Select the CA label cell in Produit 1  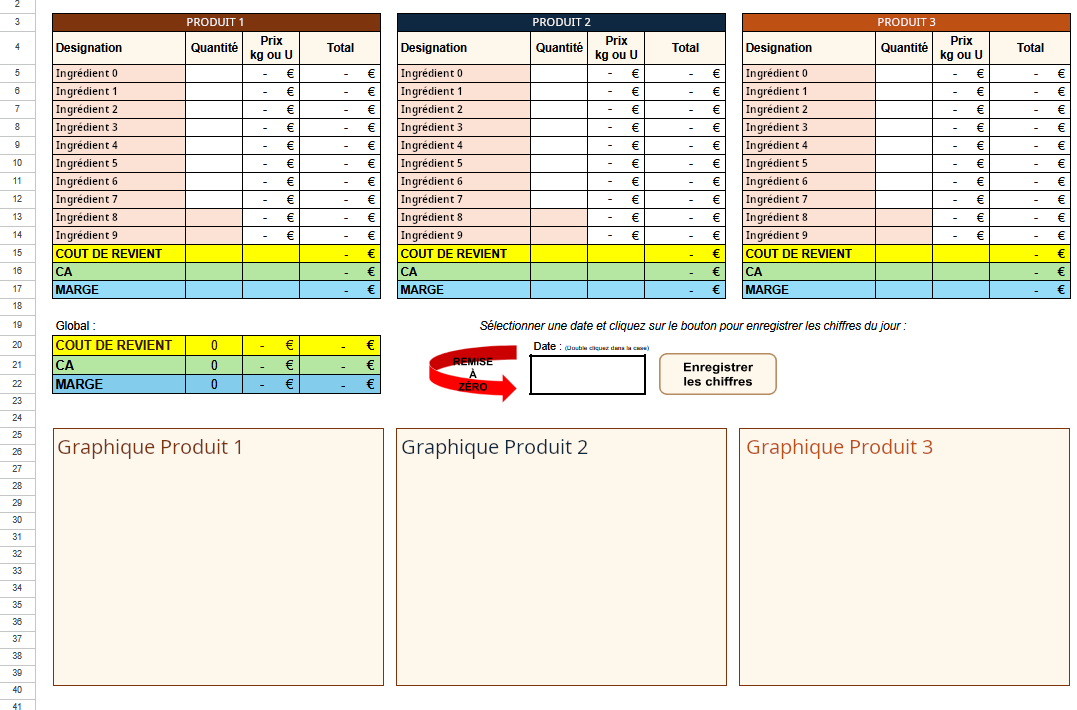pyautogui.click(x=118, y=272)
